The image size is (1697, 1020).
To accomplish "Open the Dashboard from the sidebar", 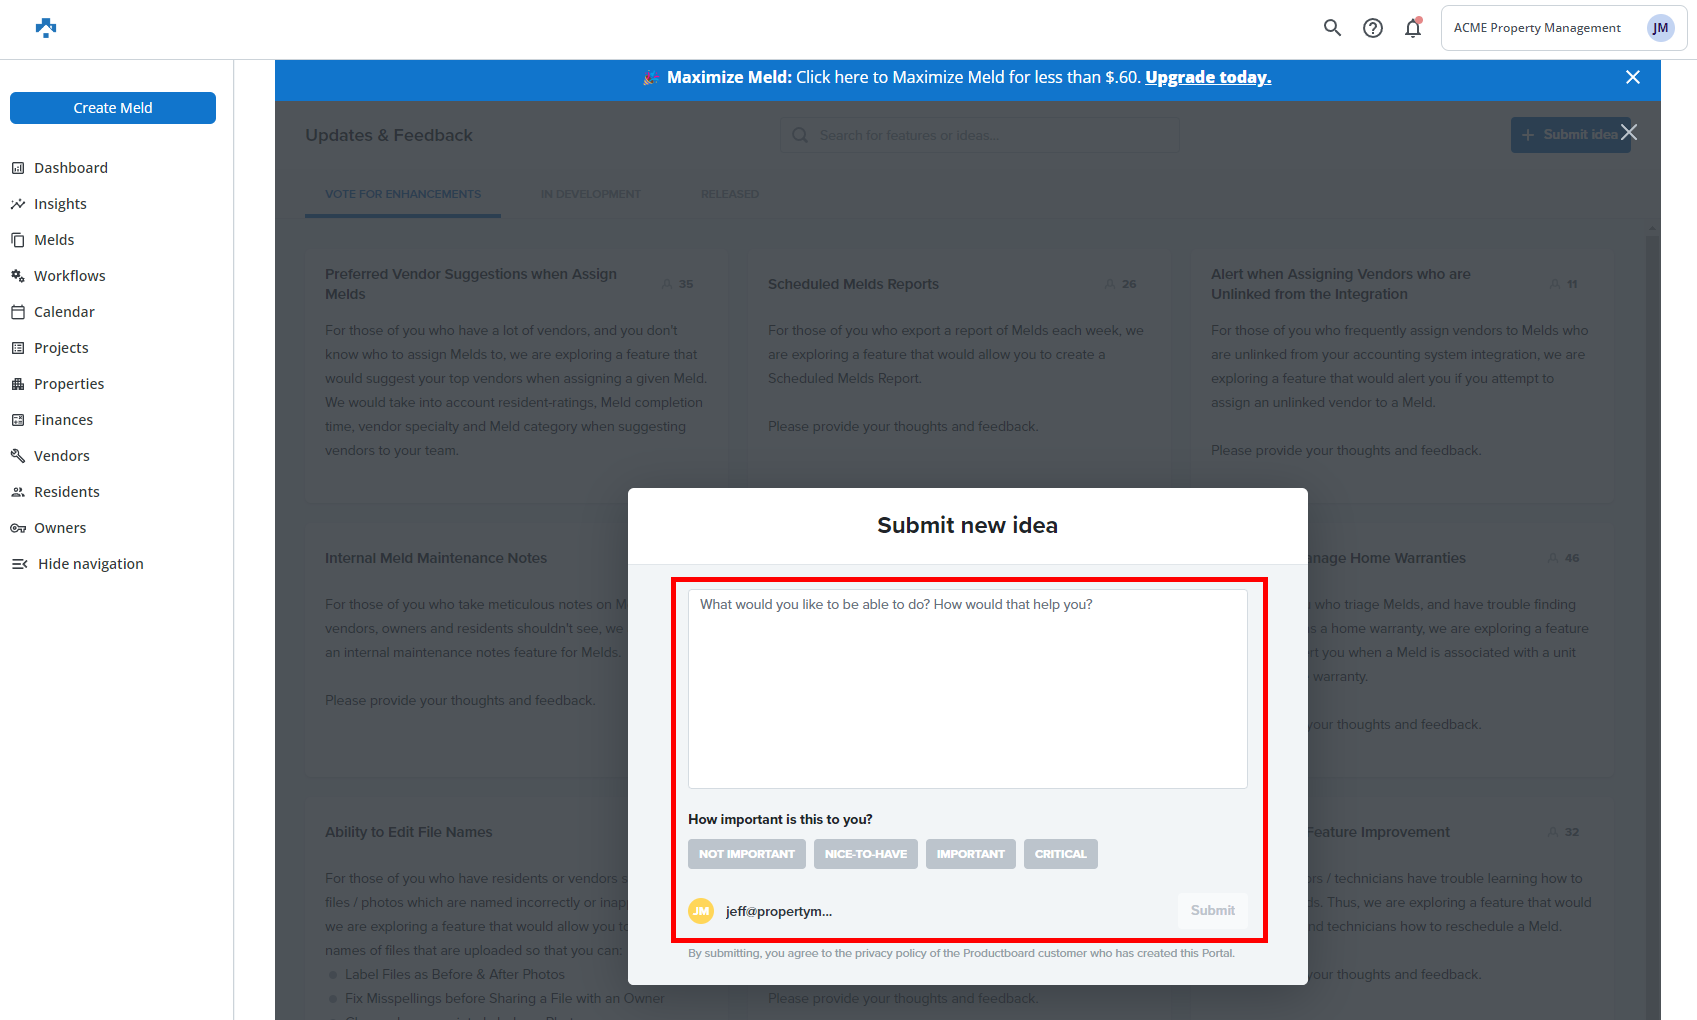I will point(70,167).
